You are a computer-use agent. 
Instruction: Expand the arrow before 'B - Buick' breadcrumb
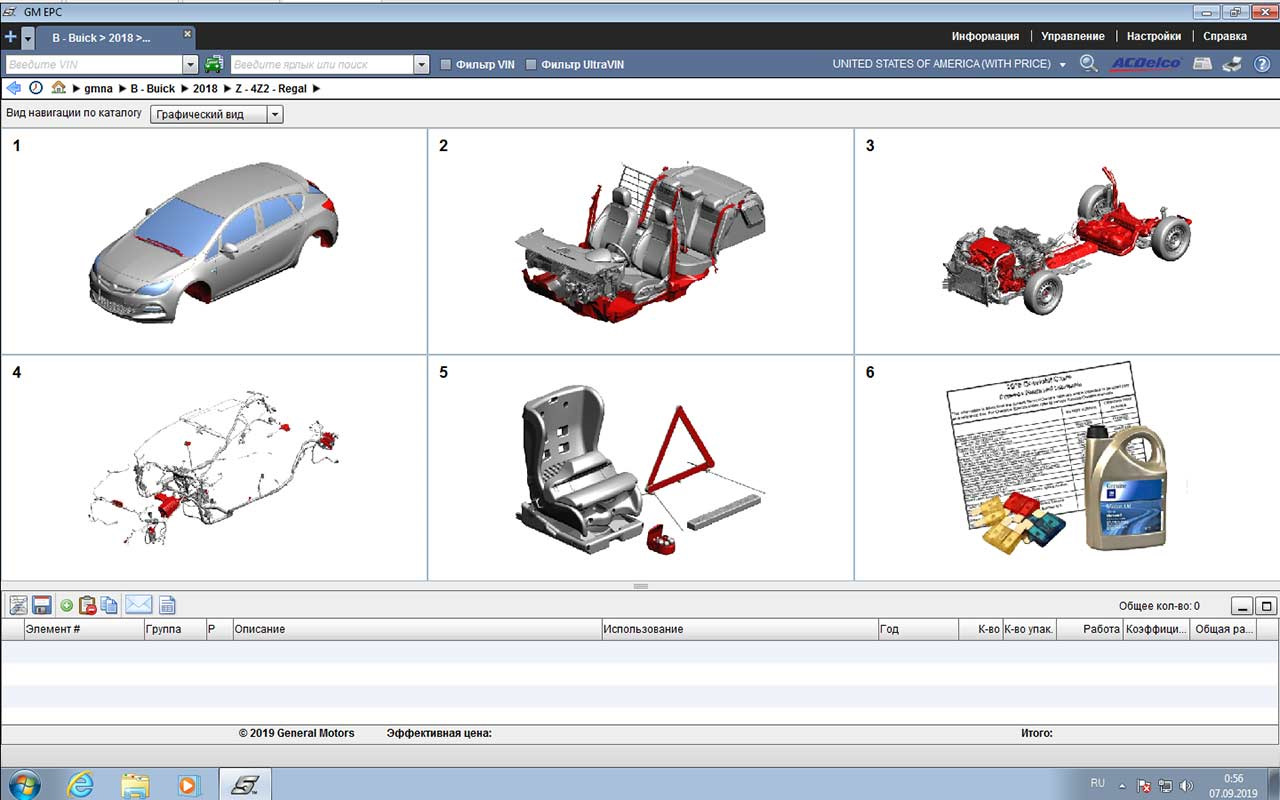tap(121, 89)
